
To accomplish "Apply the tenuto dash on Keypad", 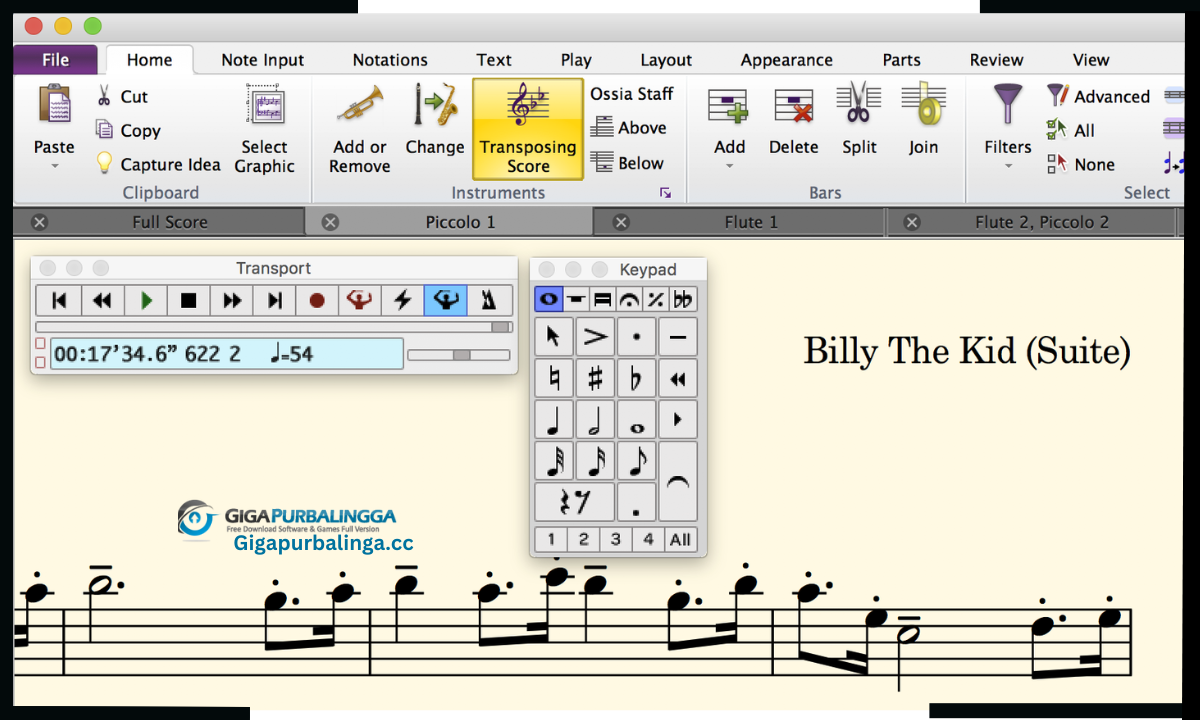I will [x=677, y=337].
